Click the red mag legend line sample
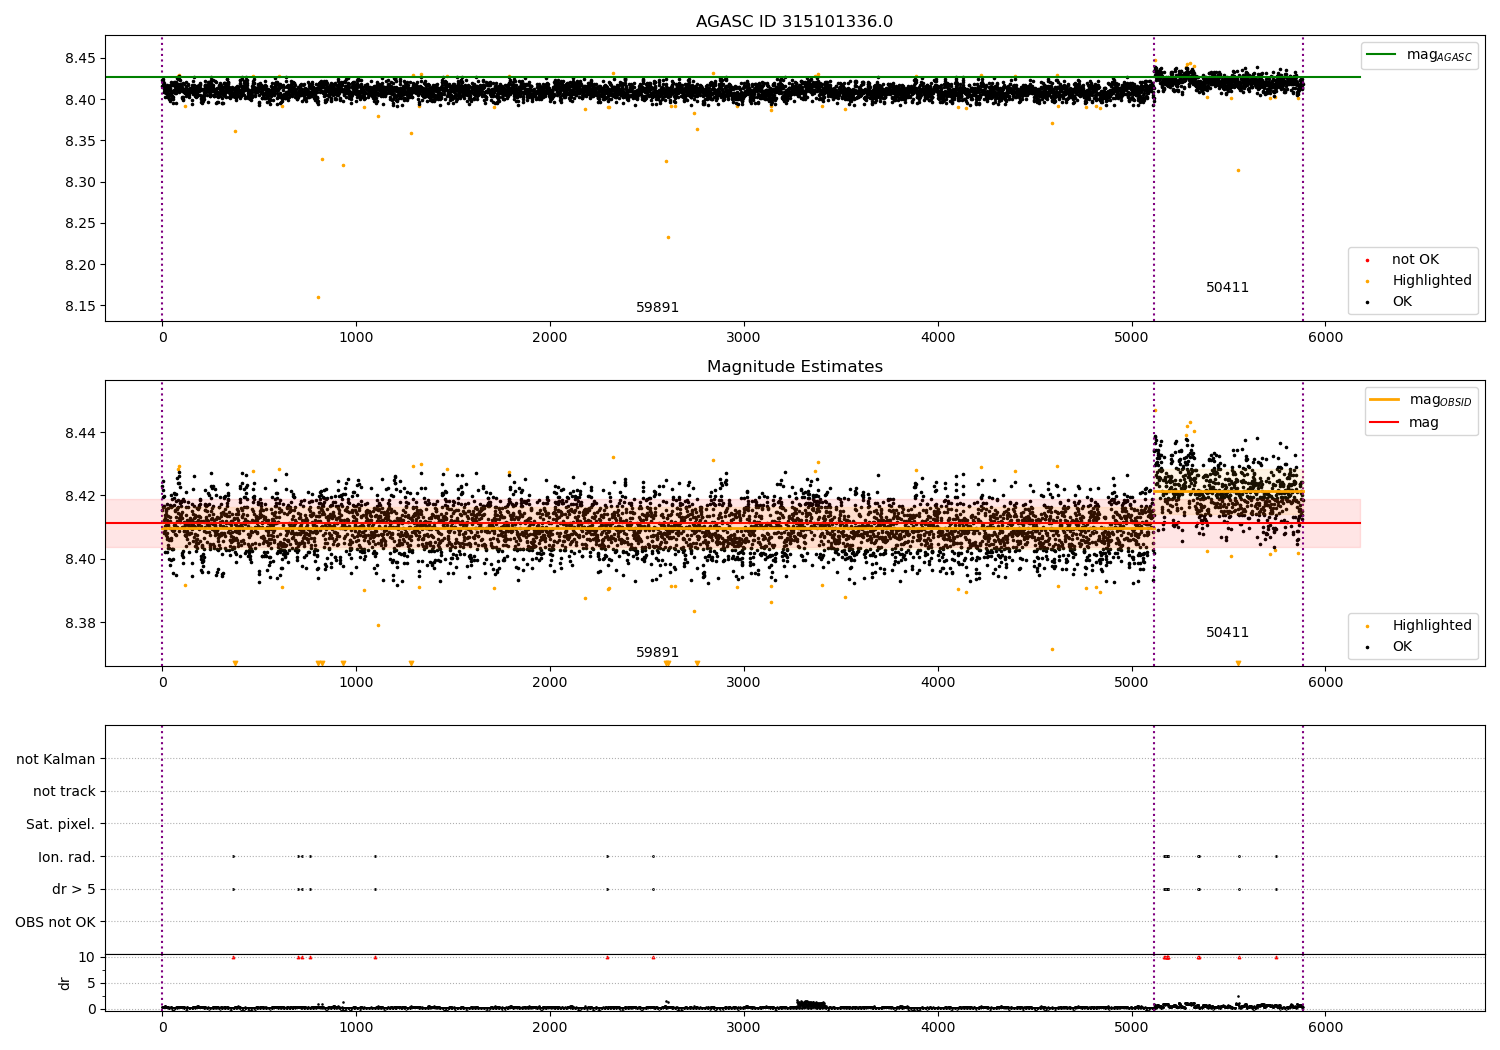This screenshot has width=1500, height=1050. [1384, 423]
